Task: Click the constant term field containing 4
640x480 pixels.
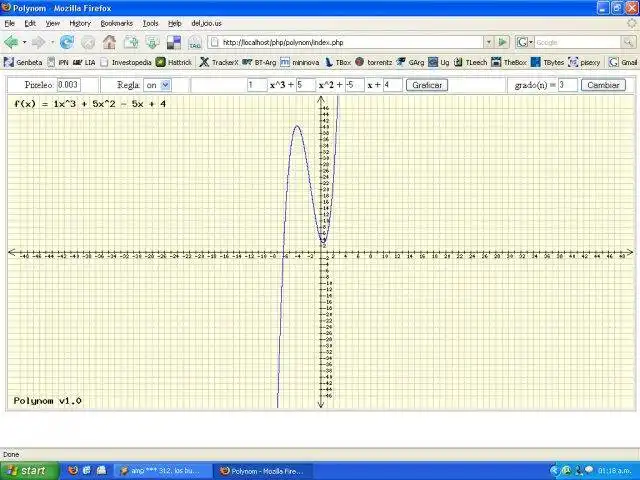Action: pyautogui.click(x=392, y=85)
